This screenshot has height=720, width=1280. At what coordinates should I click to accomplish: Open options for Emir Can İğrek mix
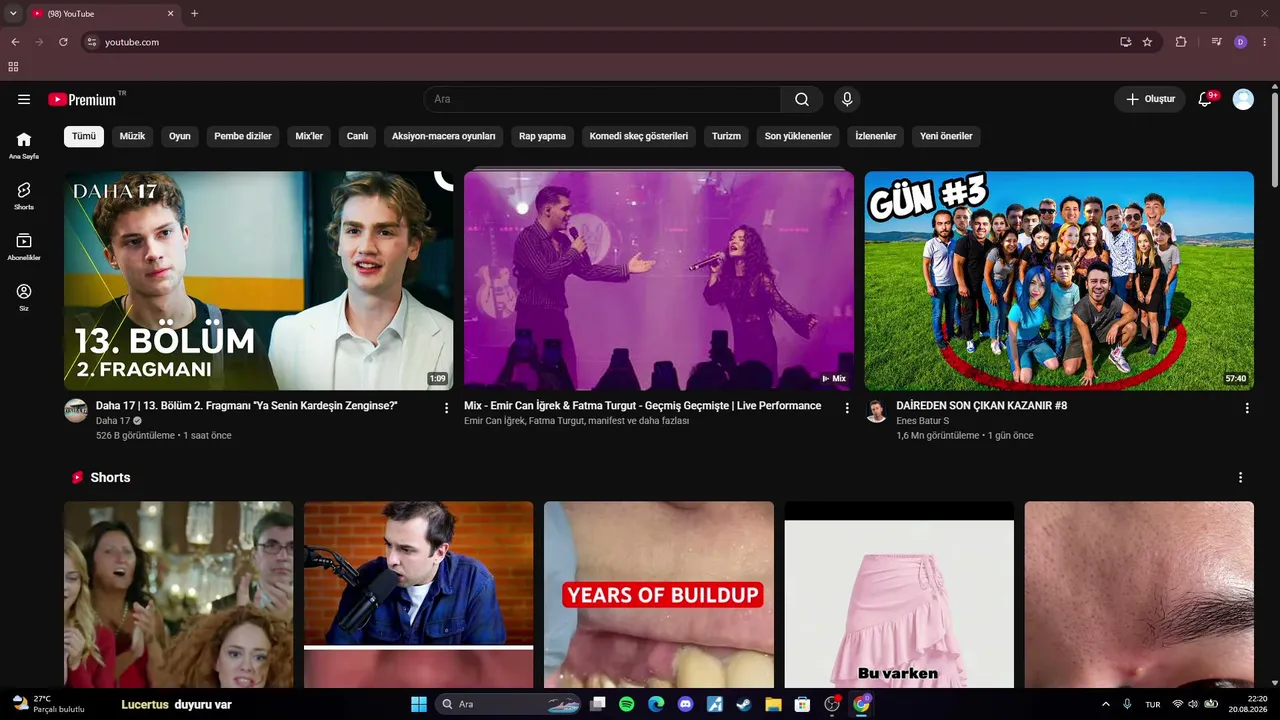pos(847,408)
